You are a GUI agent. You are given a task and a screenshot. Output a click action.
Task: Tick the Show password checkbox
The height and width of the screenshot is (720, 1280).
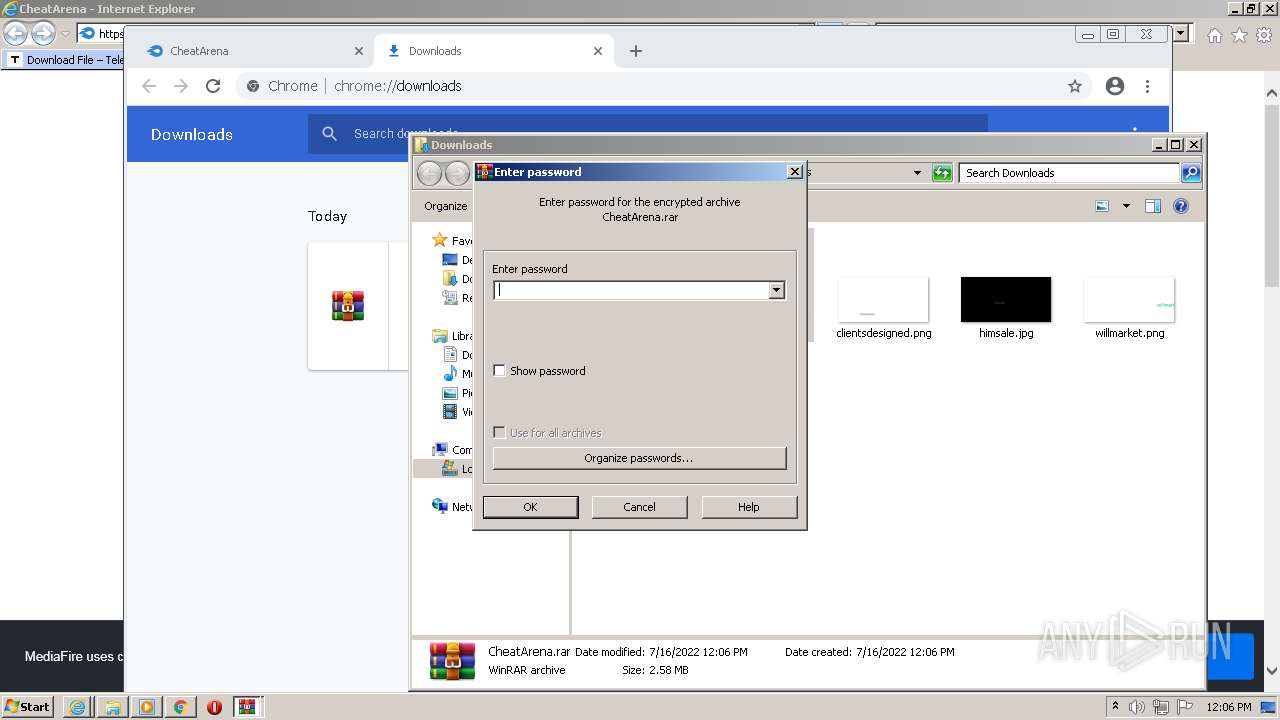click(500, 371)
